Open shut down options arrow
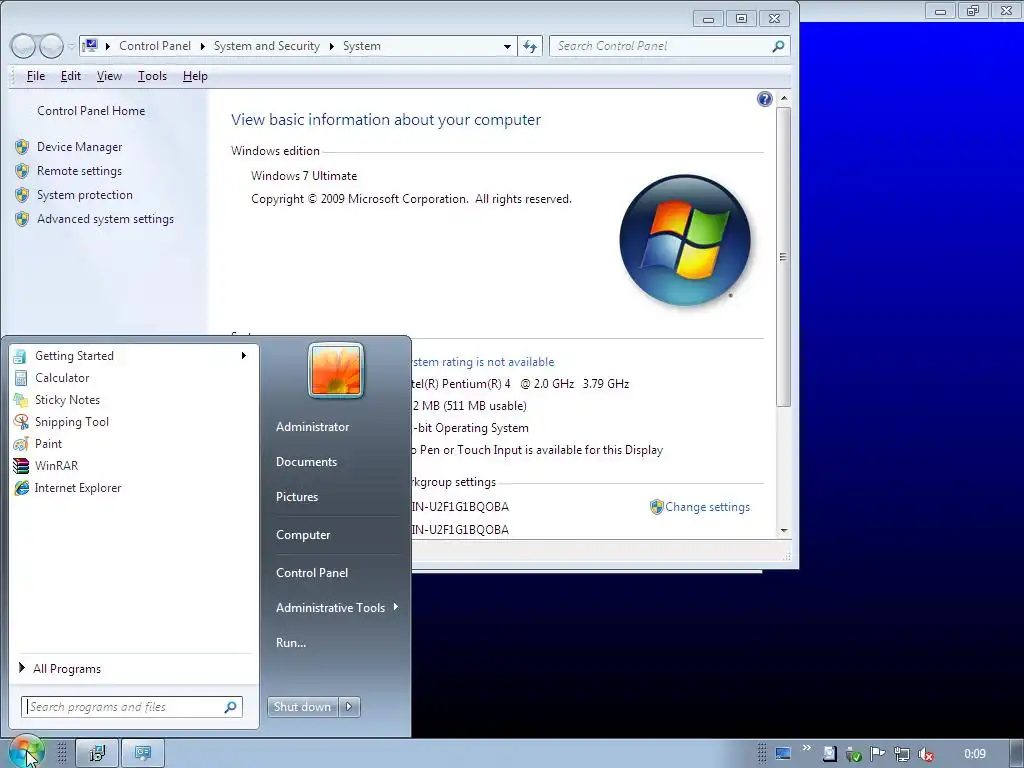The height and width of the screenshot is (768, 1024). (349, 707)
